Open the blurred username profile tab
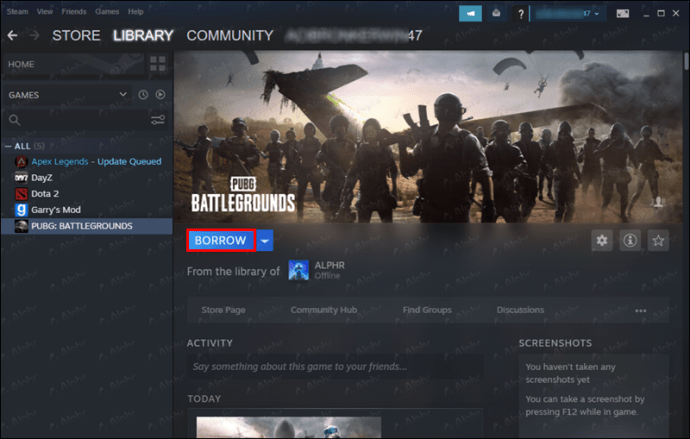Screen dimensions: 690x439 [353, 35]
